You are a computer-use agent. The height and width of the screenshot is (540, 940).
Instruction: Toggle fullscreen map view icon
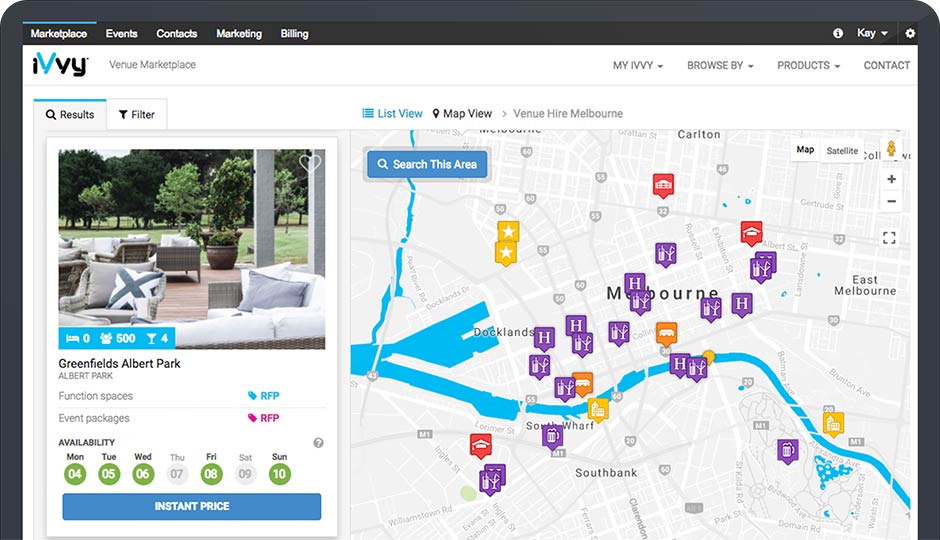click(x=889, y=238)
